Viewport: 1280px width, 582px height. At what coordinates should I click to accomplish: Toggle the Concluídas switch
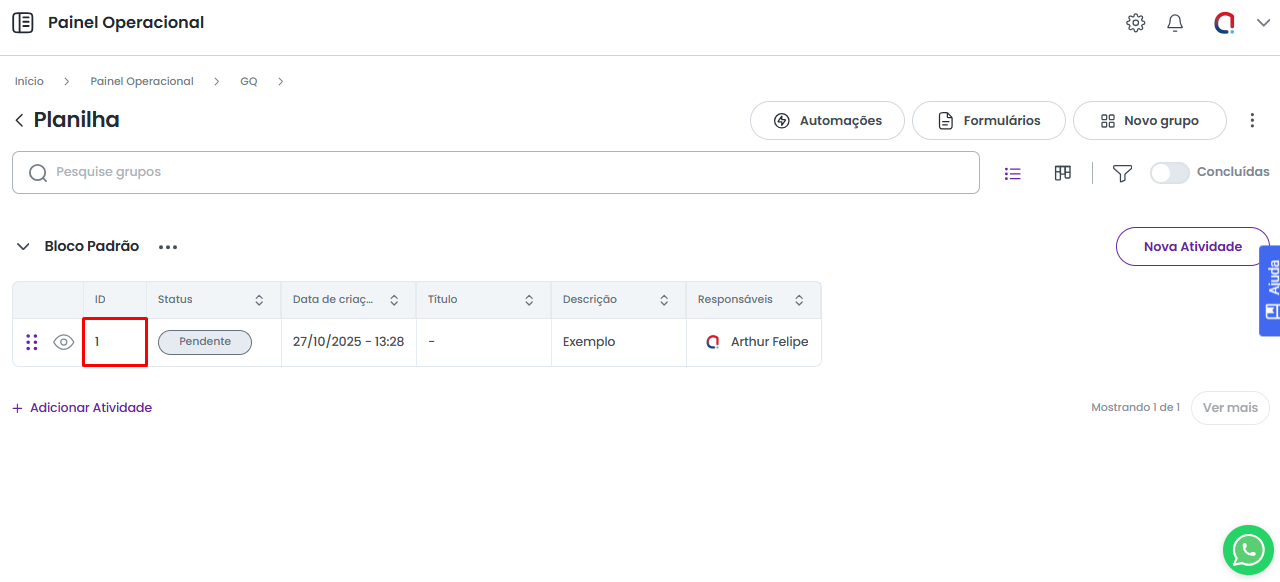click(1169, 173)
